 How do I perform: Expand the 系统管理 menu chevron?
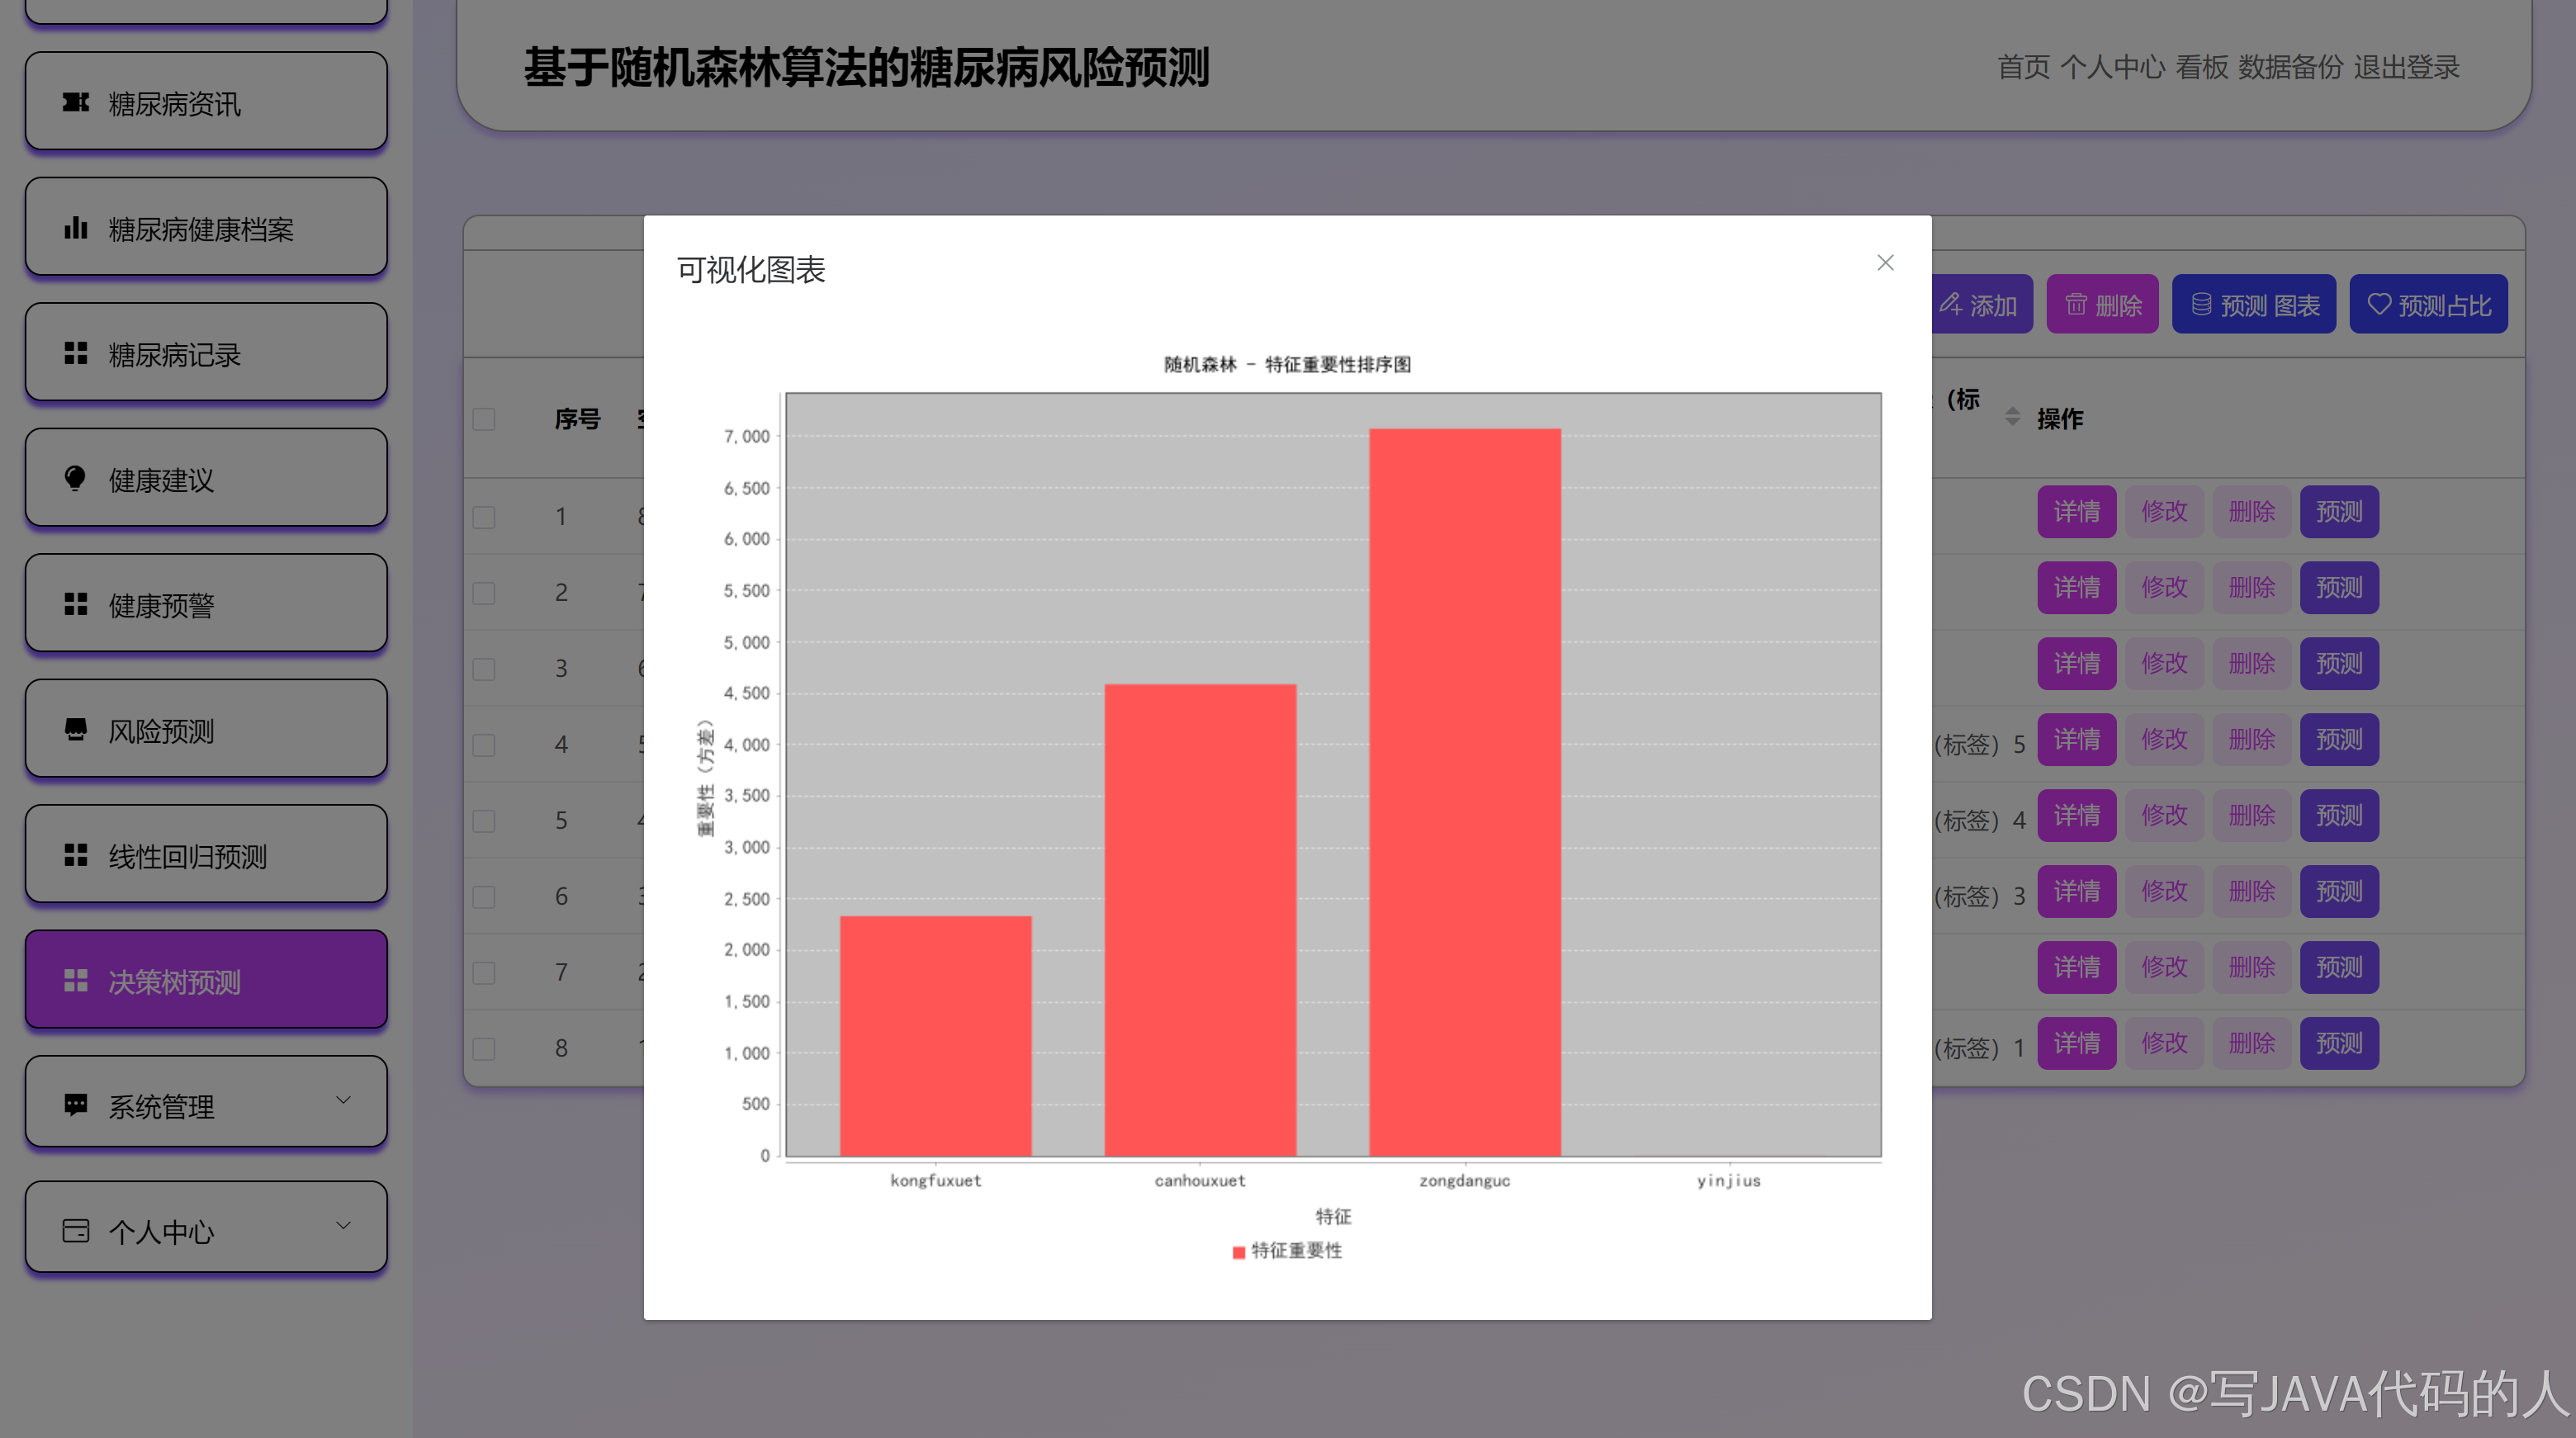click(343, 1100)
